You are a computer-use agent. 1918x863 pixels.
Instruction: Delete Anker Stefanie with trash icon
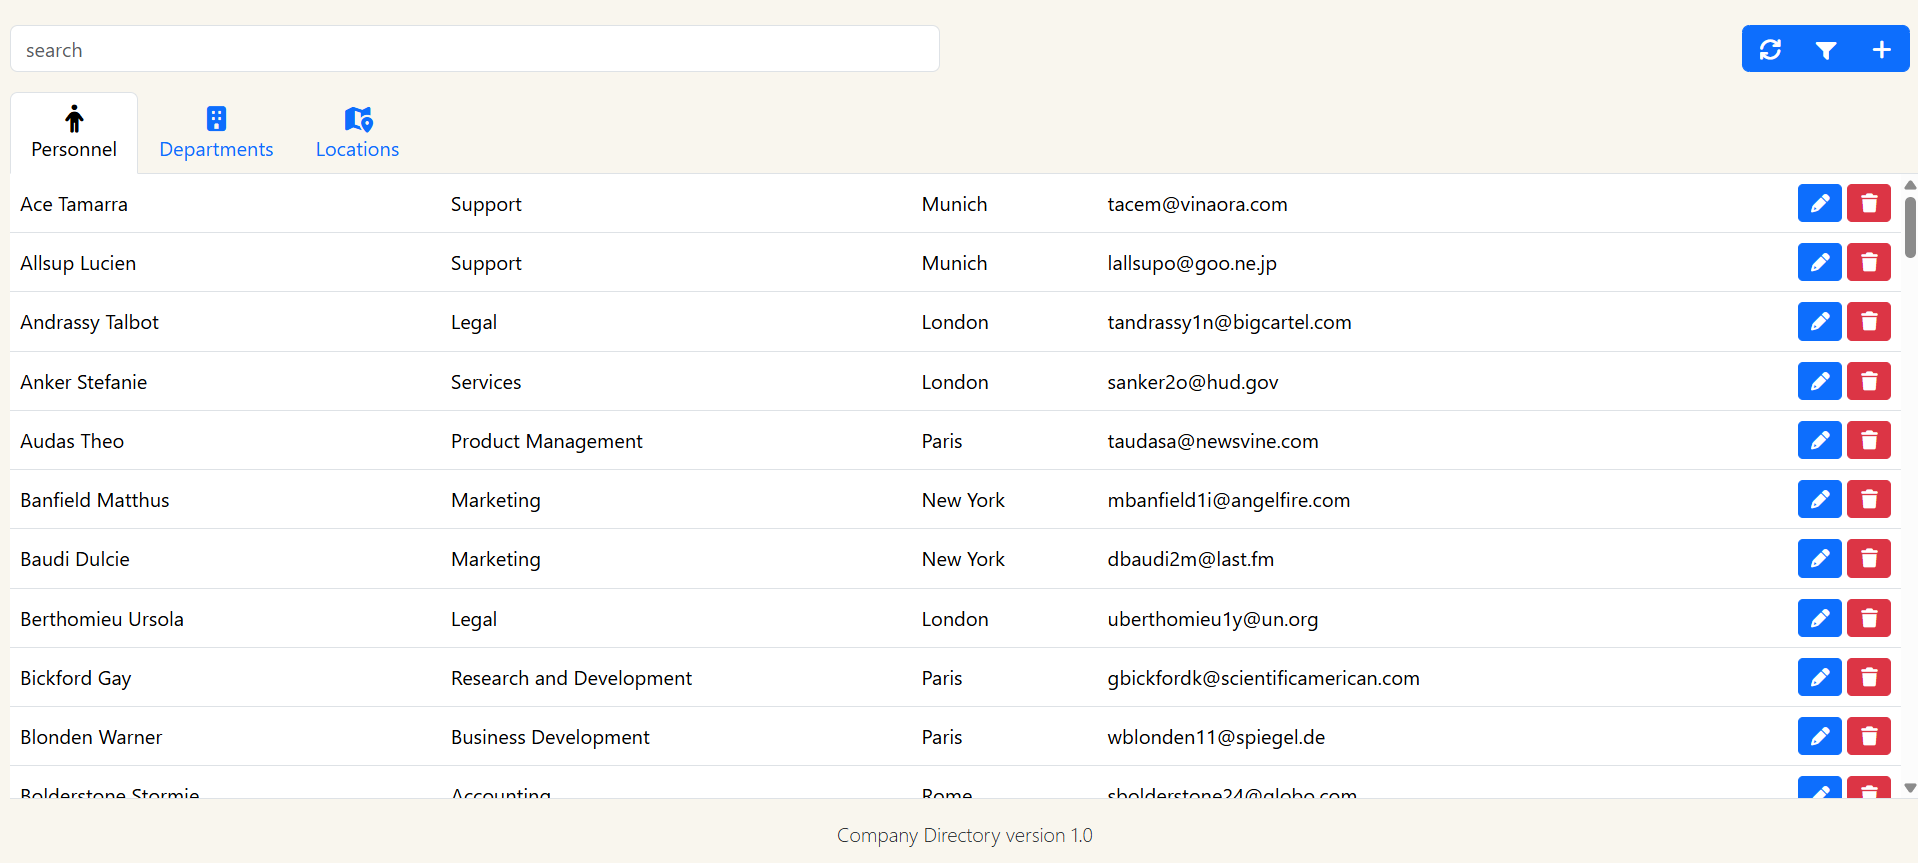(1868, 381)
